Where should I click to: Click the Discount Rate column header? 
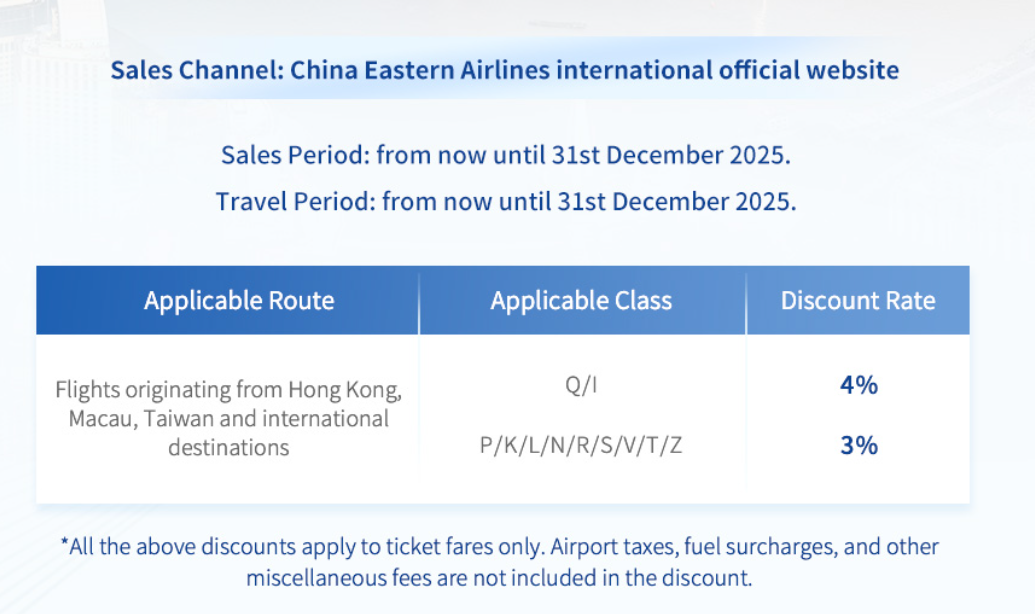coord(858,300)
